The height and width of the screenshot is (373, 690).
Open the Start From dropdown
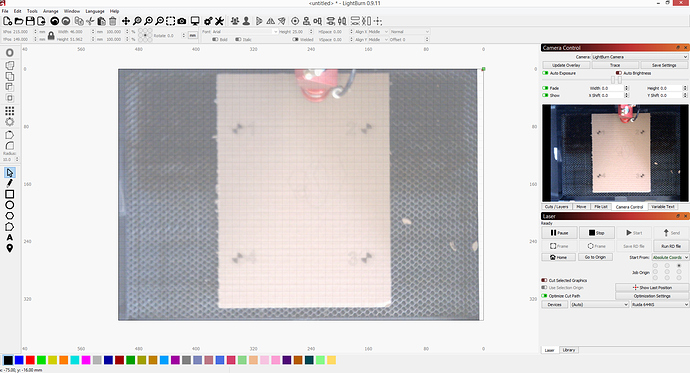tap(670, 257)
